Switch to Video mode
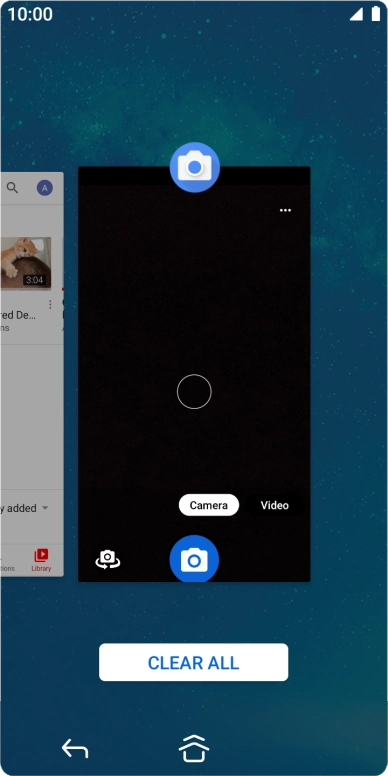Viewport: 388px width, 776px height. tap(275, 505)
